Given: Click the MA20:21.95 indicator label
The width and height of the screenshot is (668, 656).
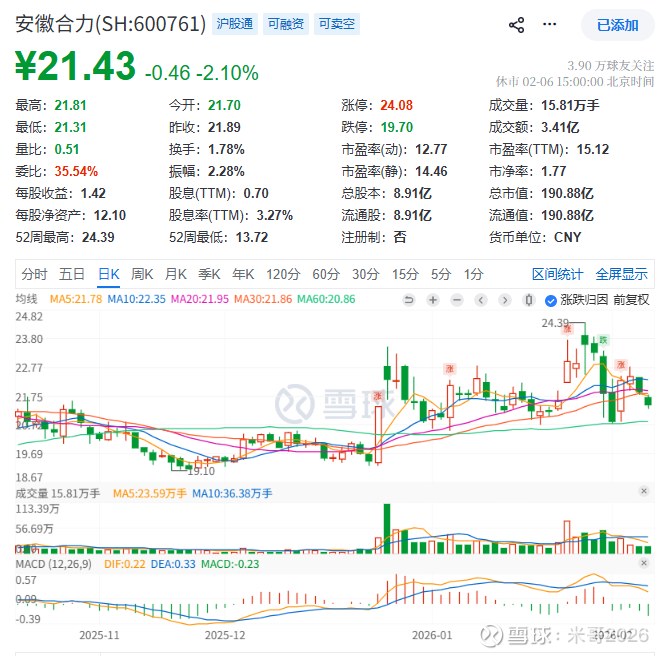Looking at the screenshot, I should (x=200, y=299).
